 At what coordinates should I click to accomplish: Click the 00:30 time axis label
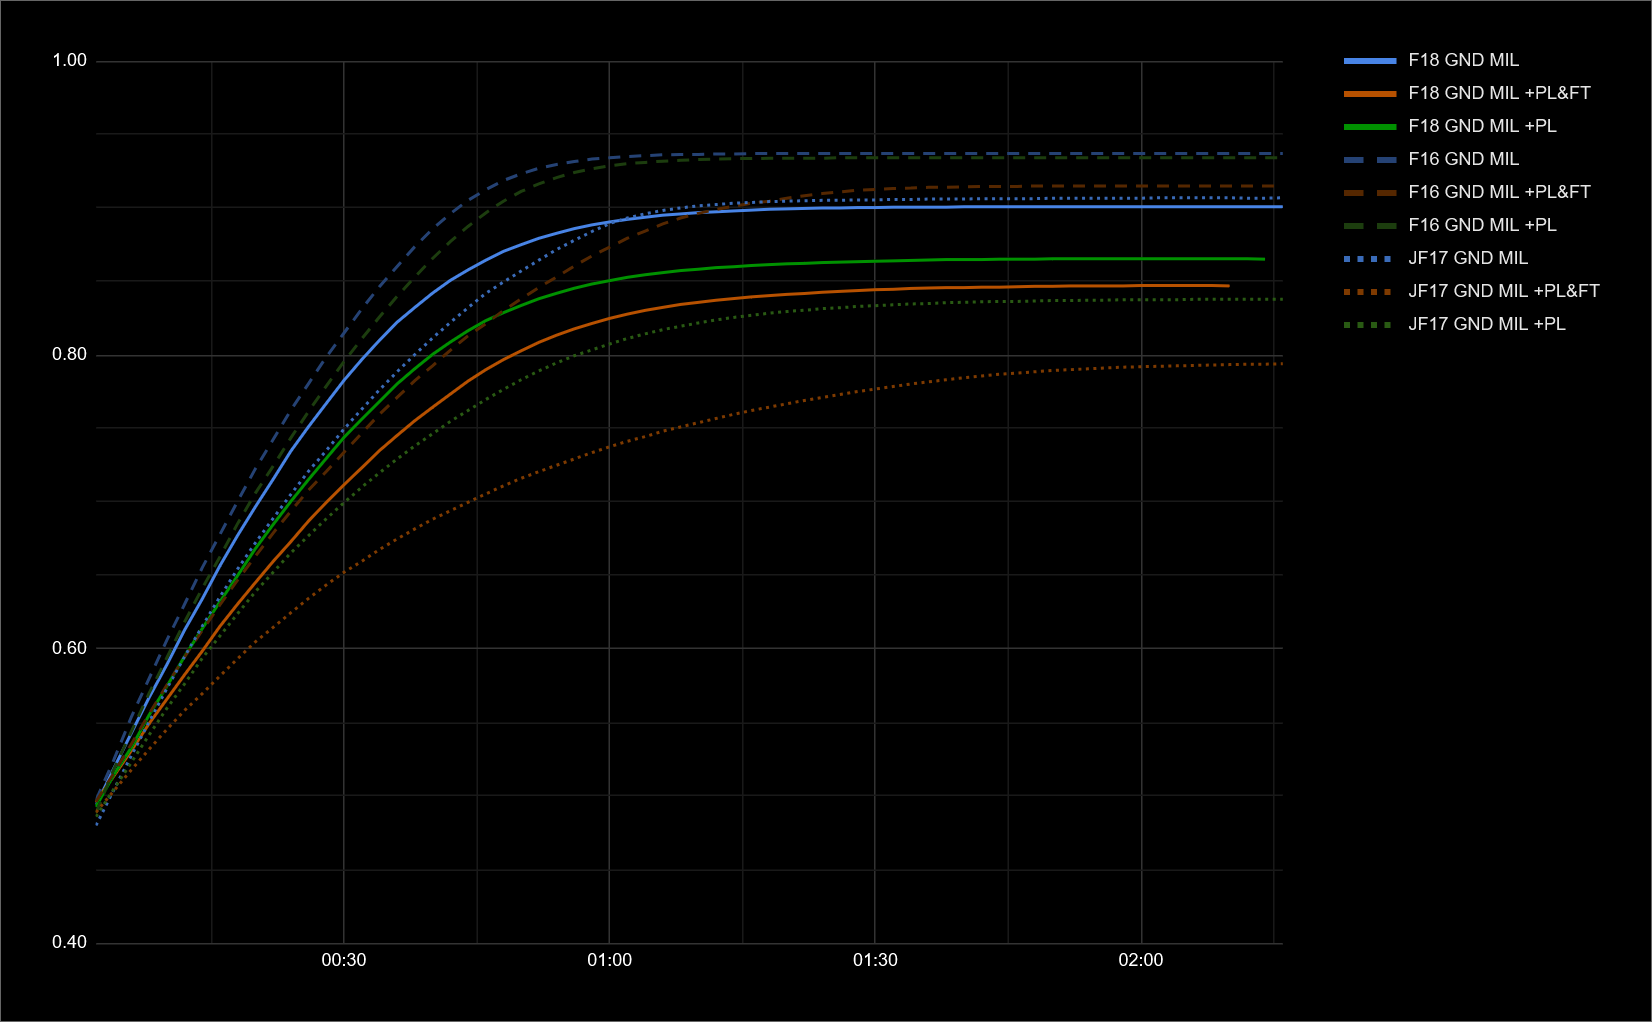(x=343, y=960)
